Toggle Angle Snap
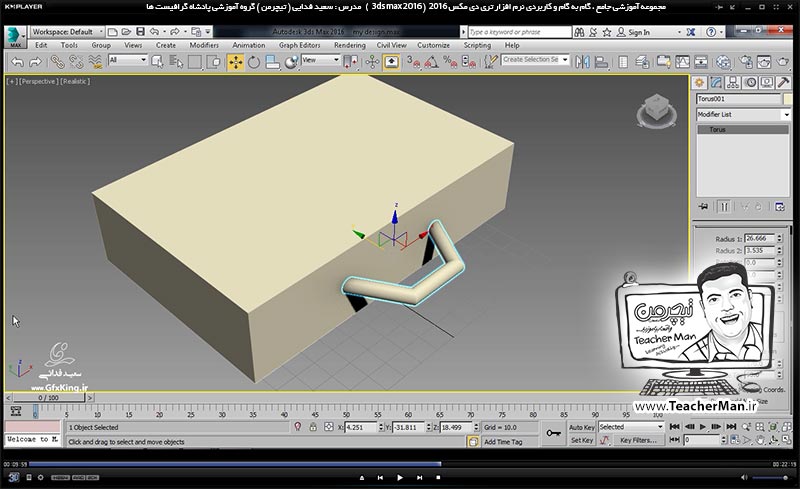Viewport: 800px width, 489px height. (431, 62)
